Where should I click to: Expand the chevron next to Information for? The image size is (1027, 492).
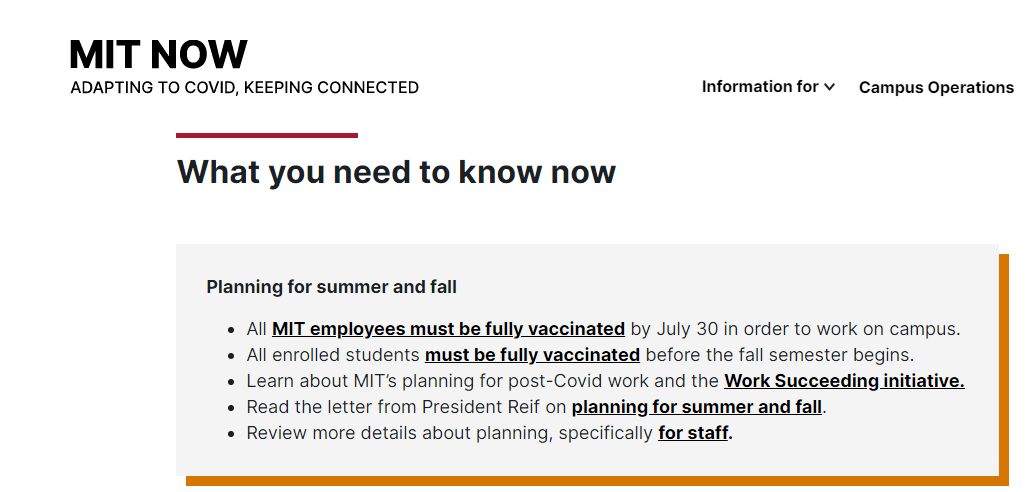829,87
